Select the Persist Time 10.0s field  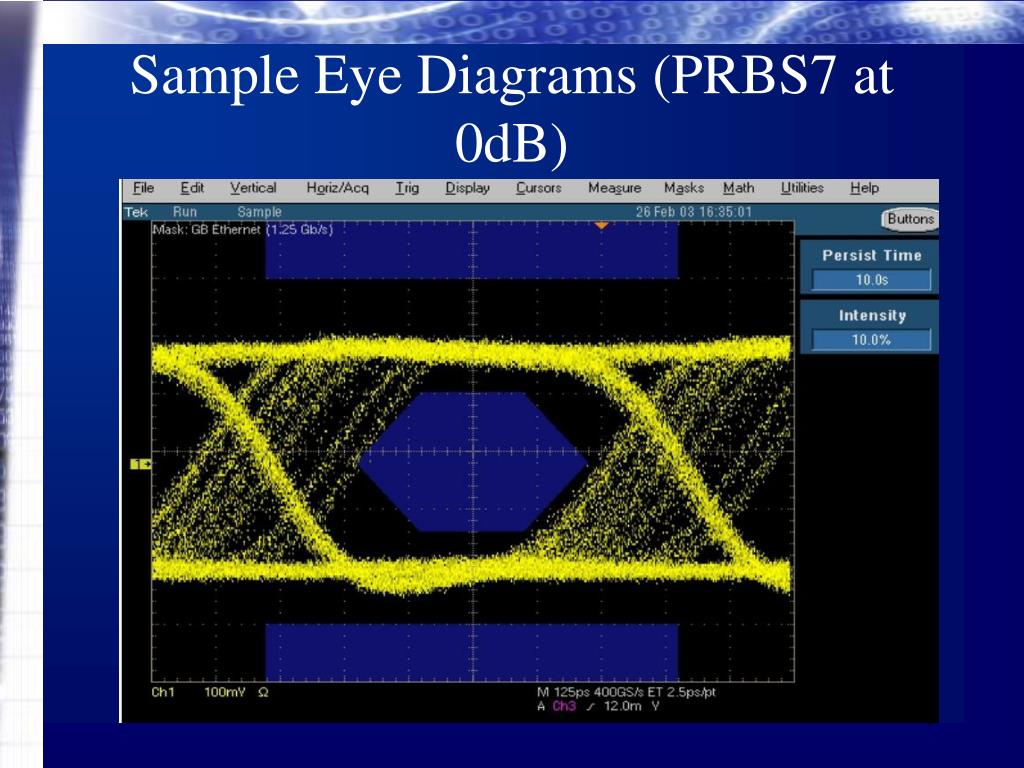pos(871,280)
